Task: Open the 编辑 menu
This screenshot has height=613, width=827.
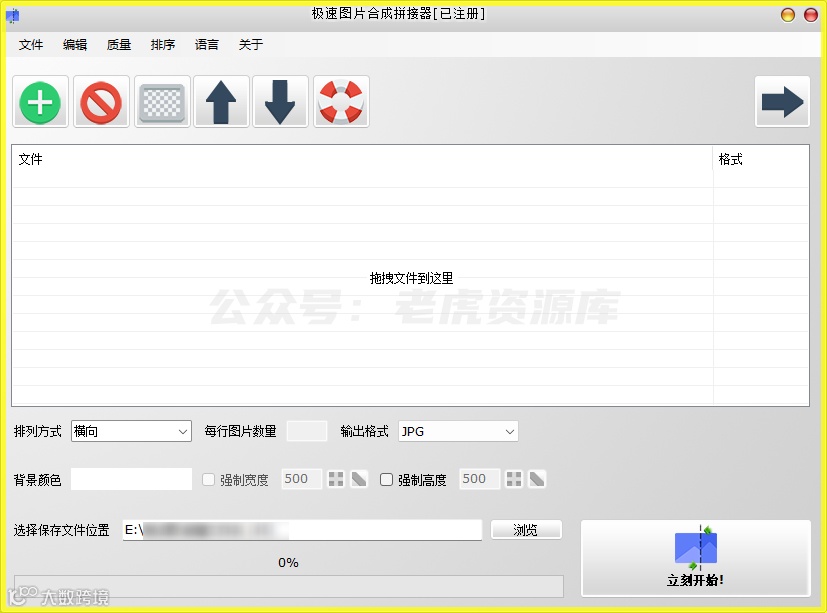Action: click(74, 45)
